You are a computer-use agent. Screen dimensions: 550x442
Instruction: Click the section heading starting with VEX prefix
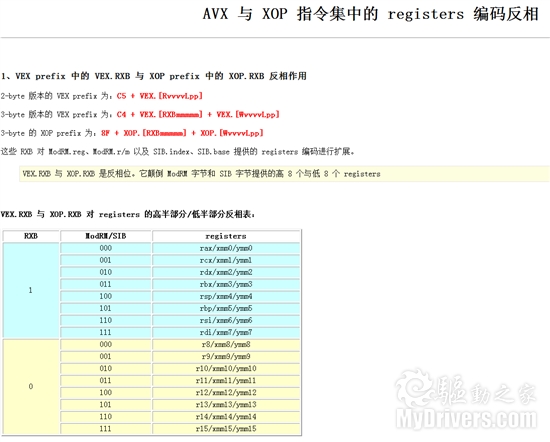pos(154,76)
